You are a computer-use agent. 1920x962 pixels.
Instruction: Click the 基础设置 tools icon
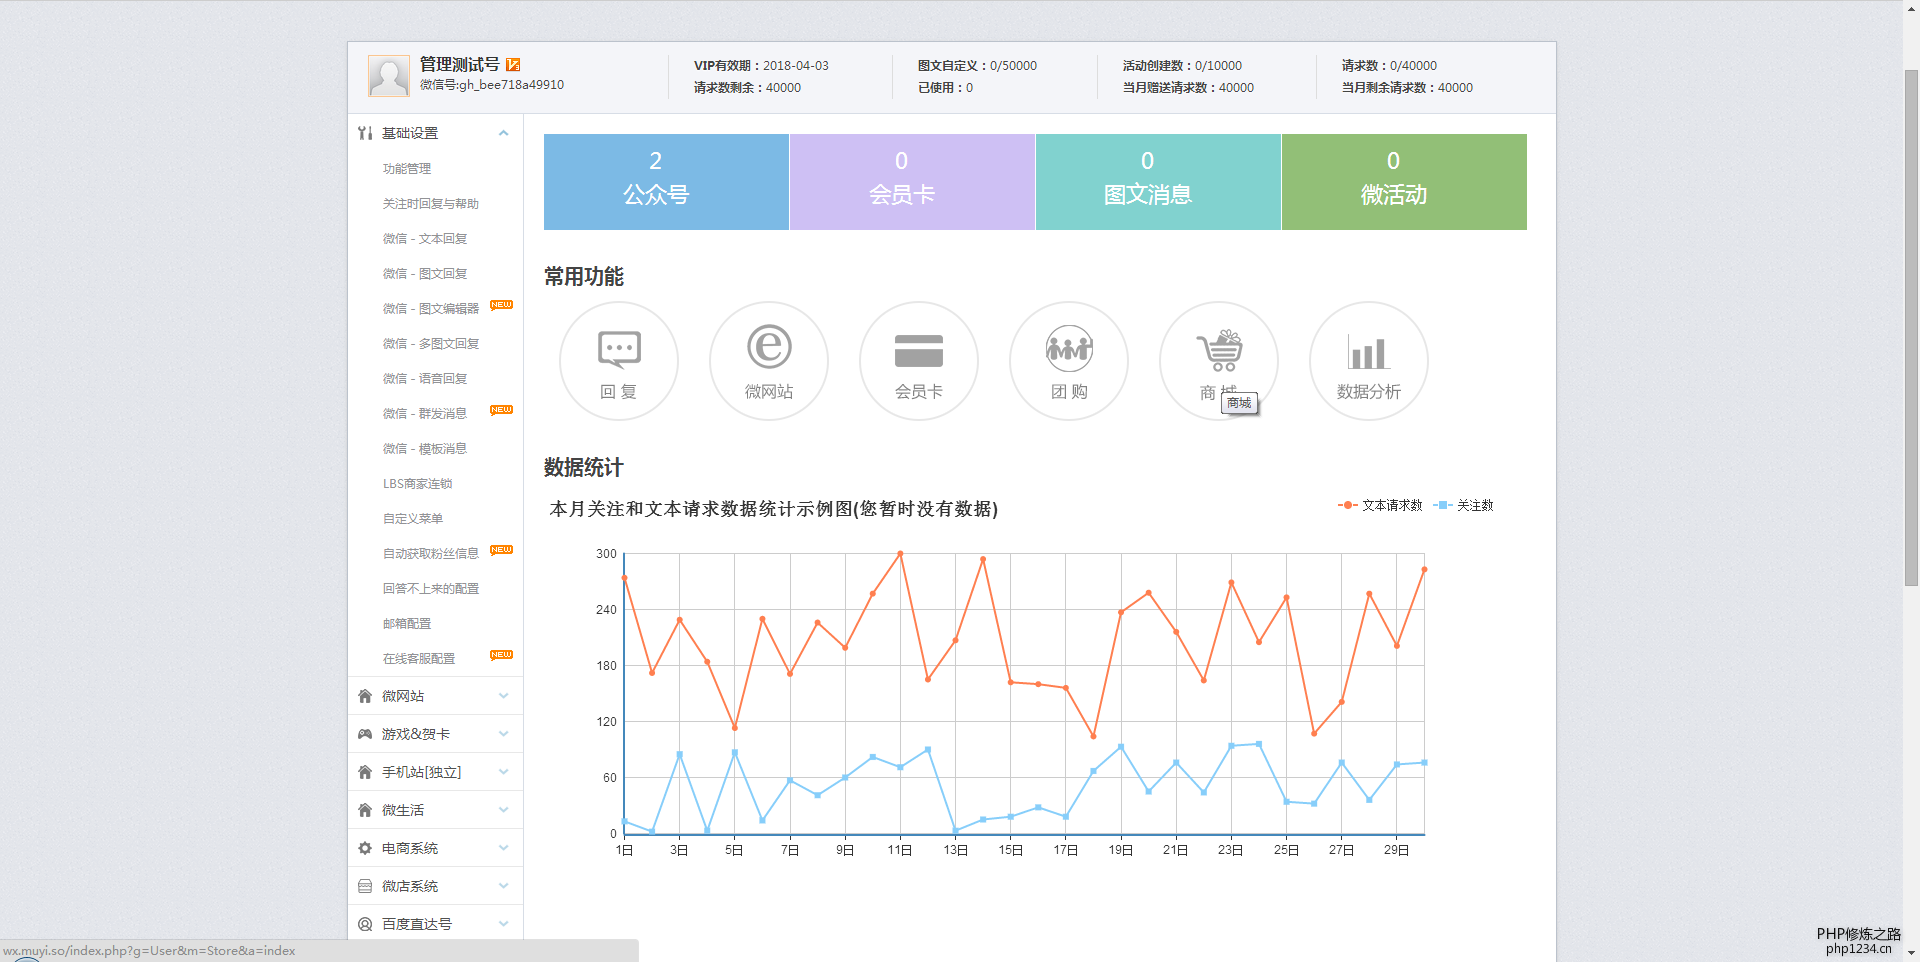(x=365, y=133)
